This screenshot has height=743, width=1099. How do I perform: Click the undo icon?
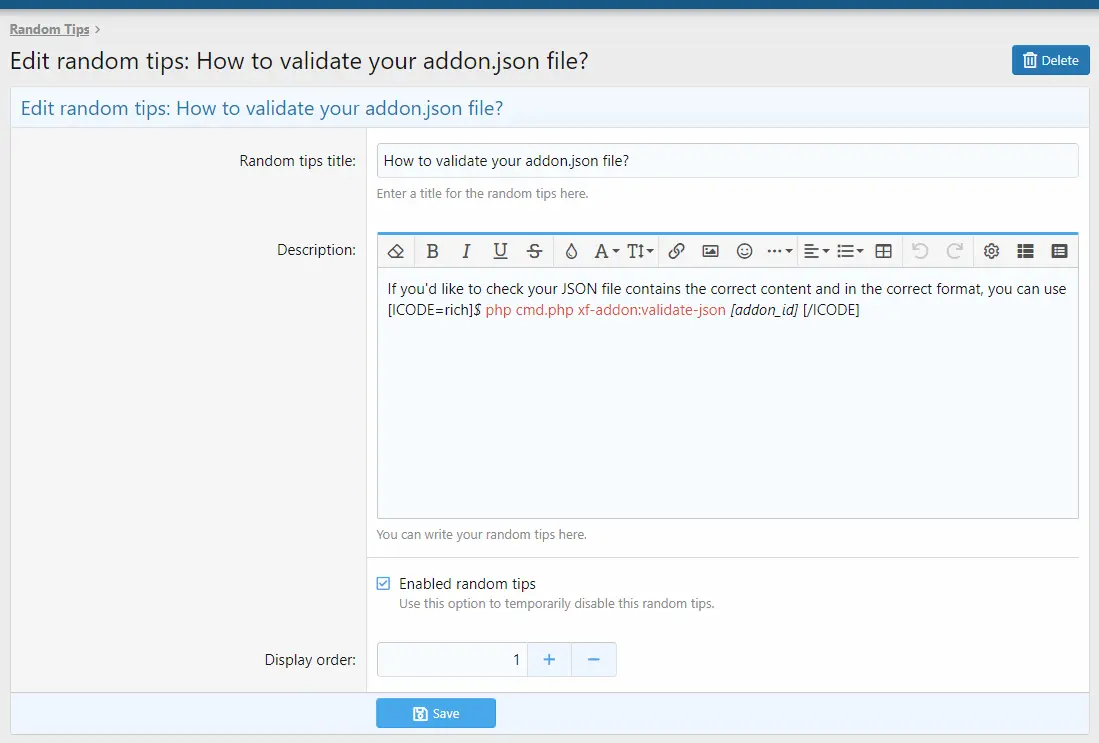(x=920, y=251)
